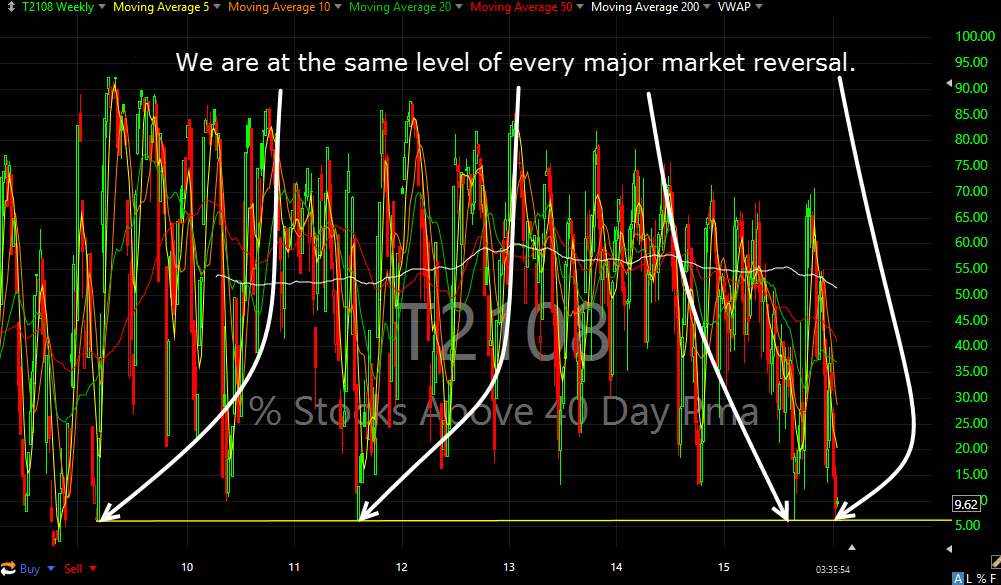1001x585 pixels.
Task: Click the left-pointing triangle near the price axis
Action: [x=949, y=548]
